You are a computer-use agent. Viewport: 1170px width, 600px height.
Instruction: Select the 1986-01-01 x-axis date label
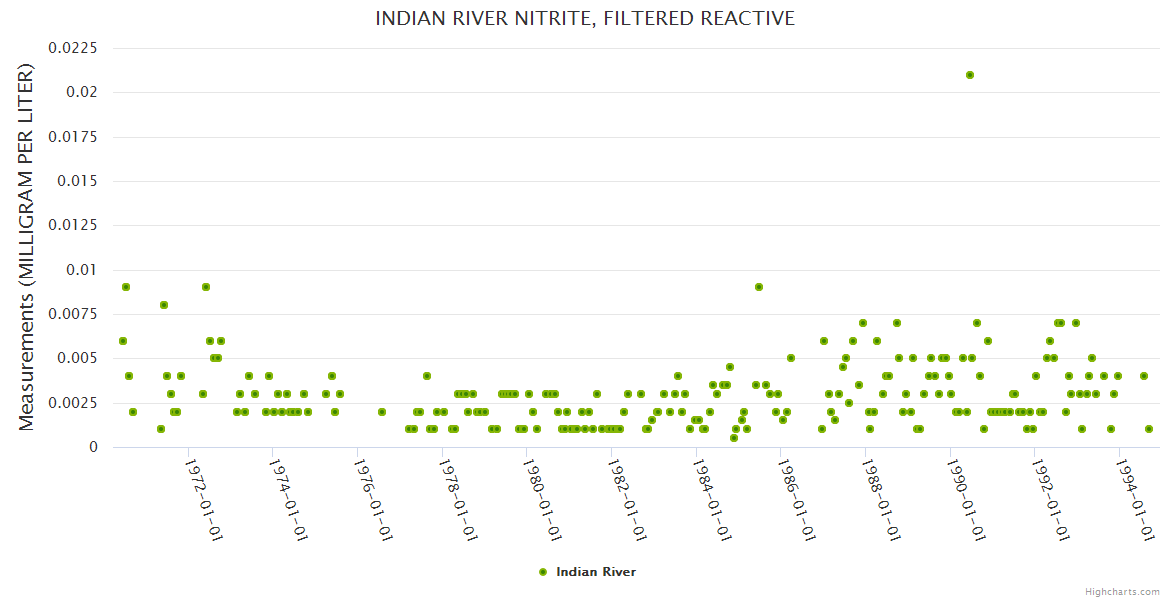[x=794, y=499]
